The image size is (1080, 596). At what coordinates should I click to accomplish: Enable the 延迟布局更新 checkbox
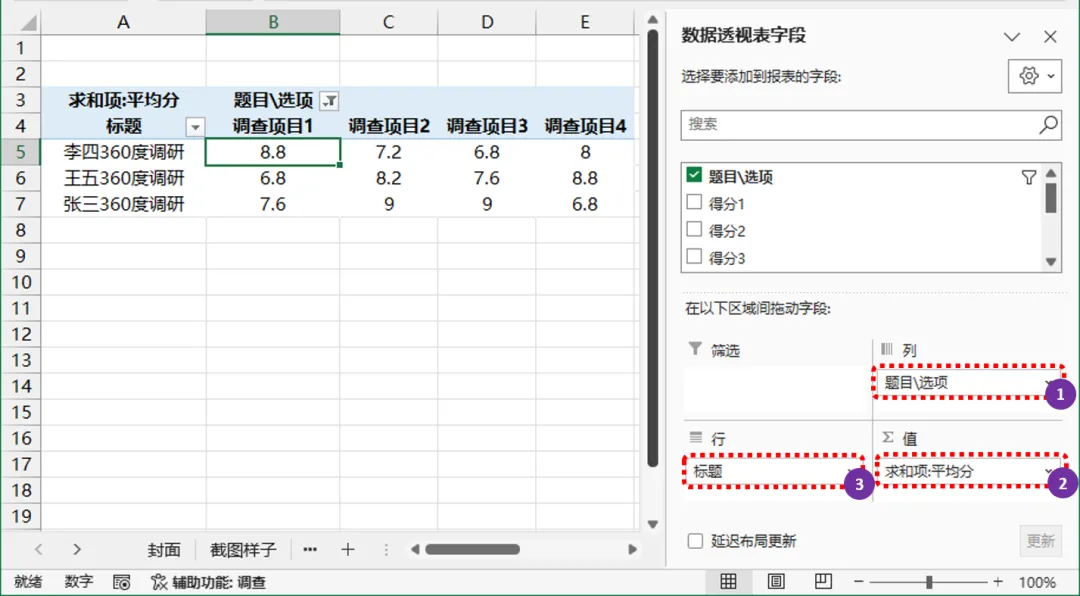click(695, 541)
